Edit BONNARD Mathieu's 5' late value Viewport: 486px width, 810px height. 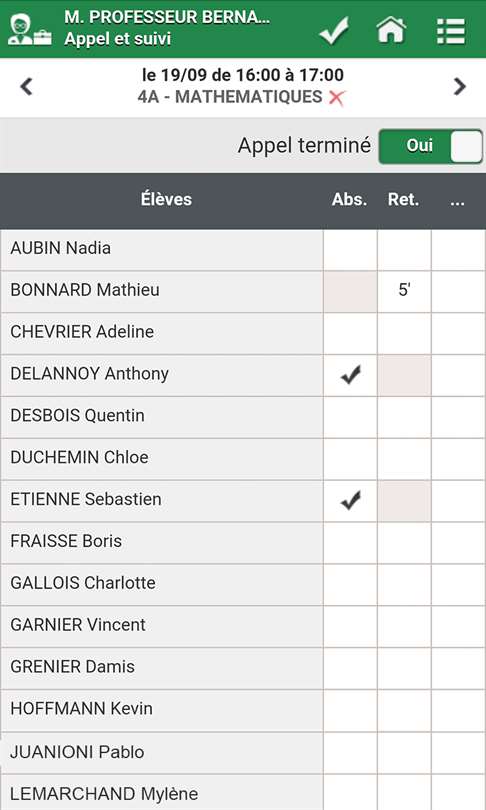click(404, 291)
